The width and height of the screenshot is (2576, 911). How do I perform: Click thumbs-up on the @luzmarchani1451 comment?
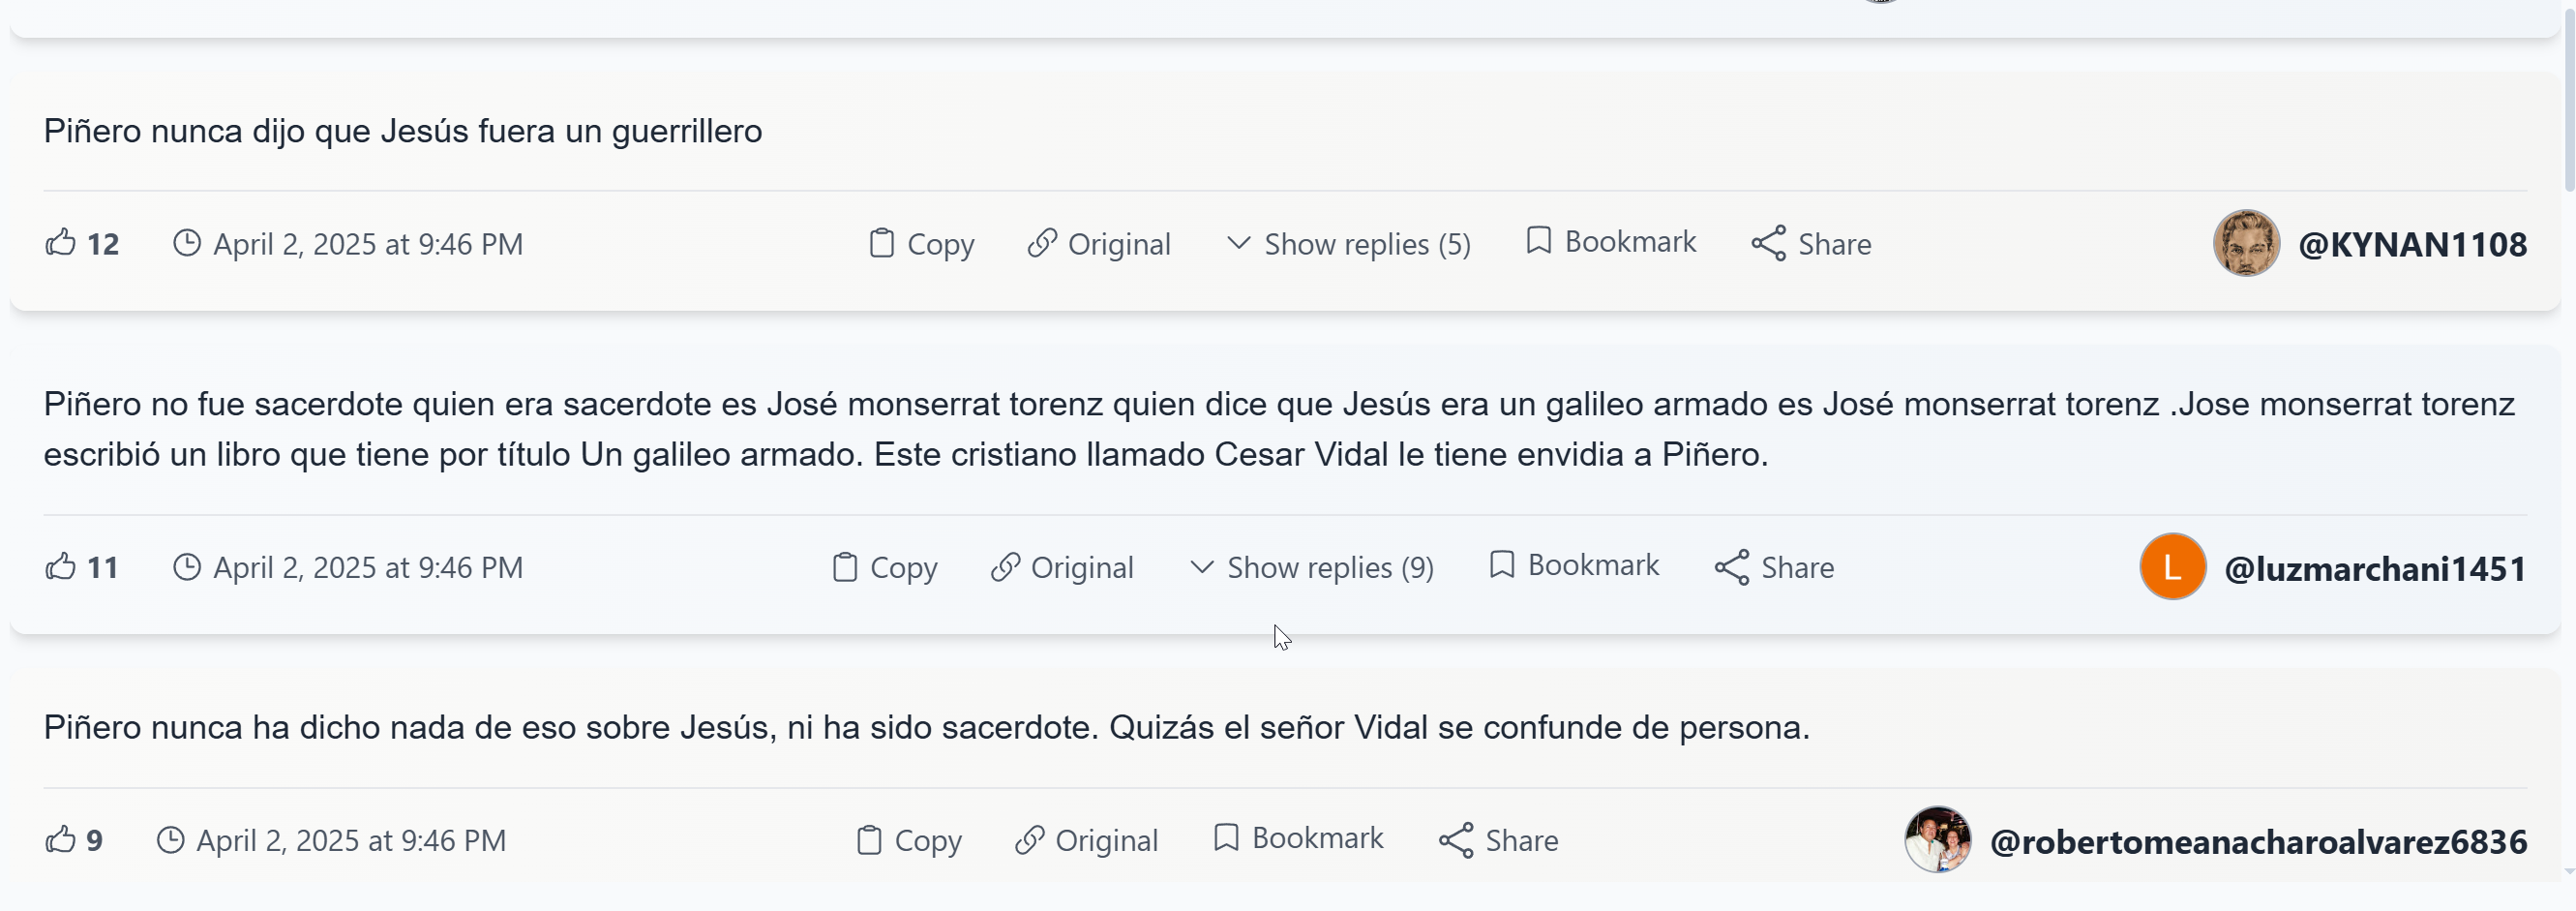tap(61, 567)
